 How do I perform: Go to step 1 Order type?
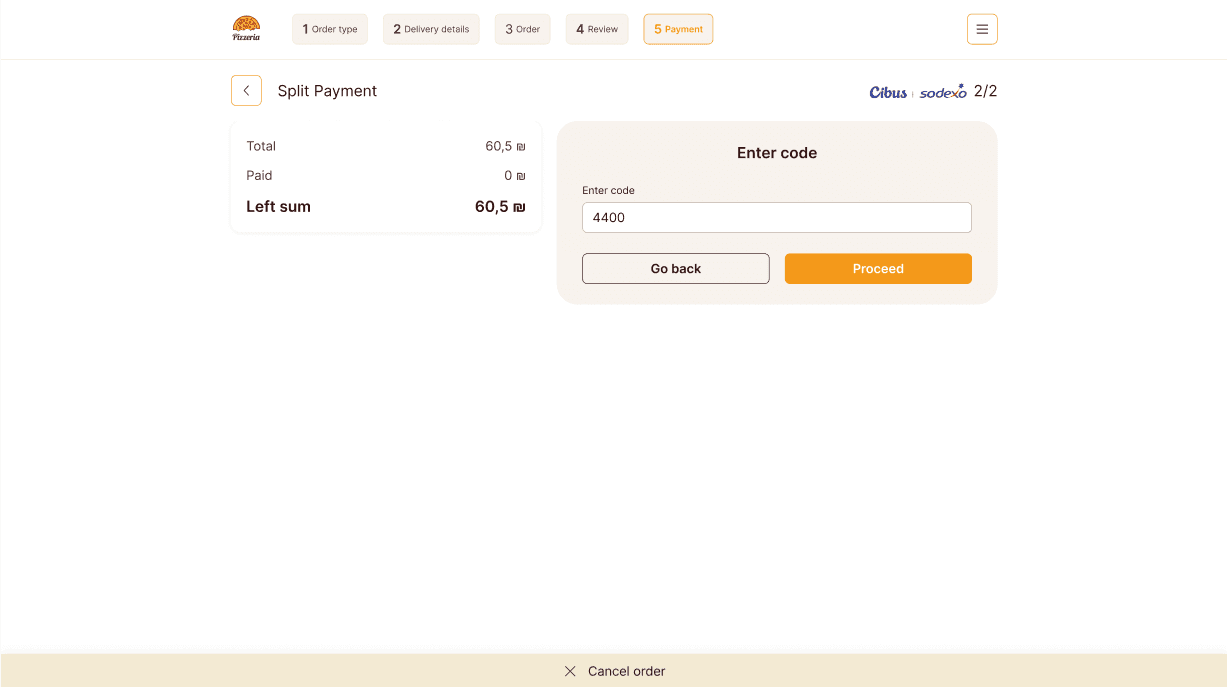coord(330,29)
